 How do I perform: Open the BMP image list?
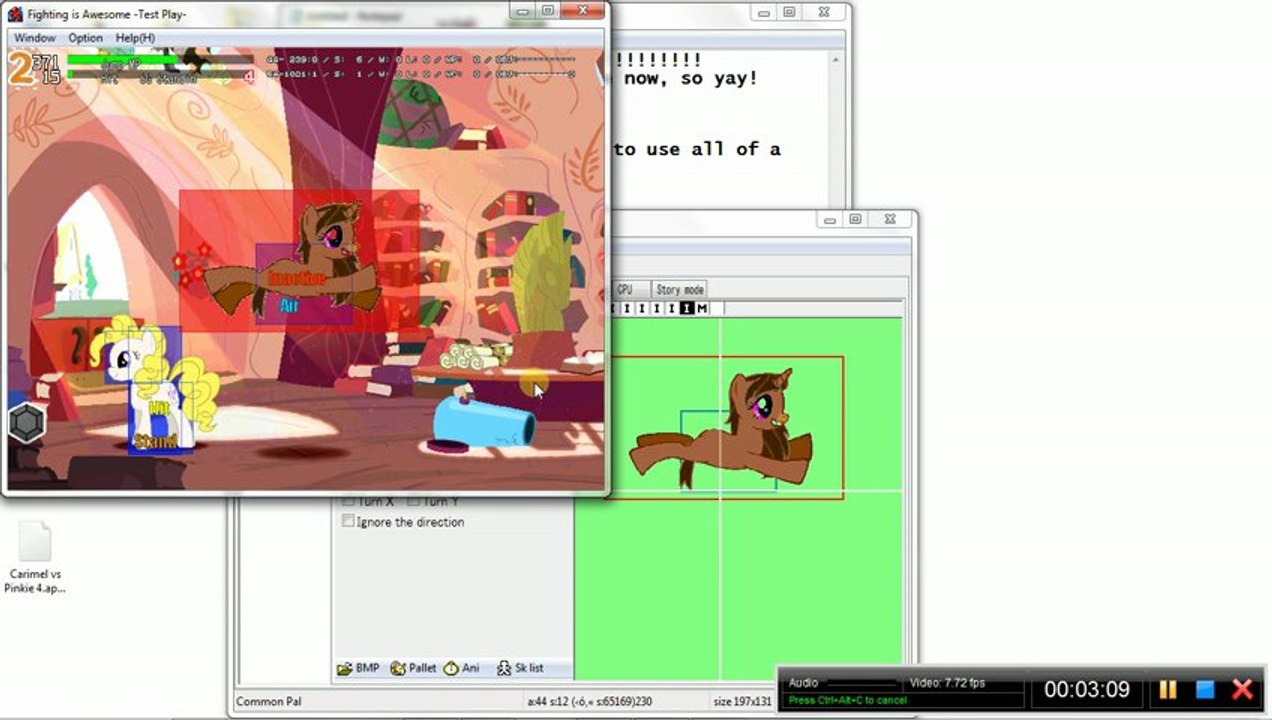(x=358, y=668)
